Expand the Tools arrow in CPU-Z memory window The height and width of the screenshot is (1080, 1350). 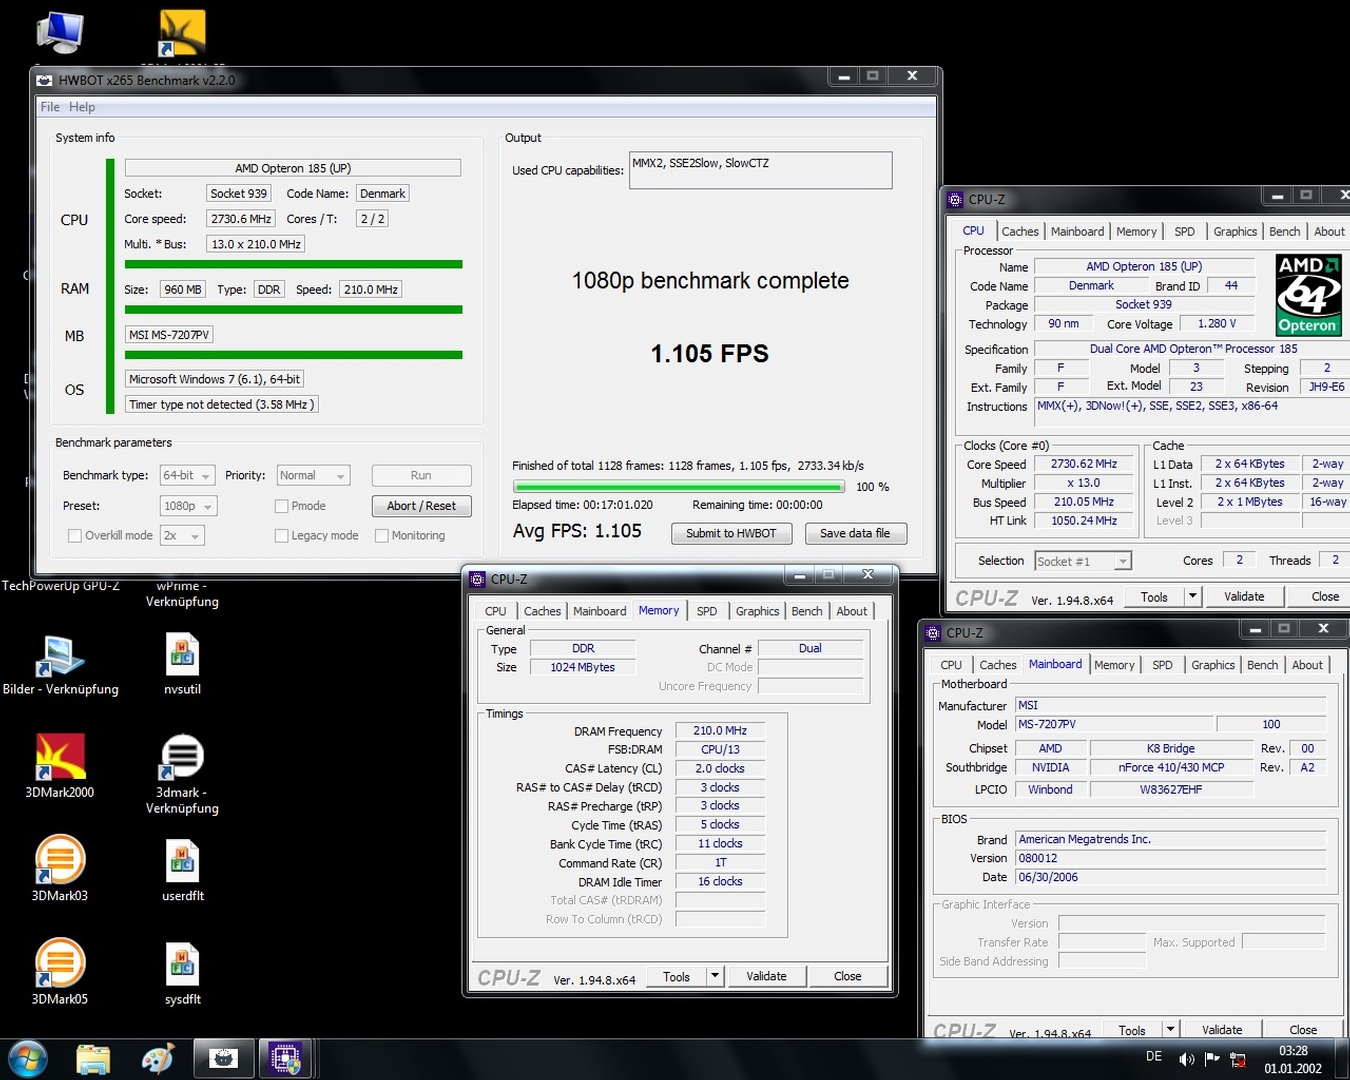(714, 976)
